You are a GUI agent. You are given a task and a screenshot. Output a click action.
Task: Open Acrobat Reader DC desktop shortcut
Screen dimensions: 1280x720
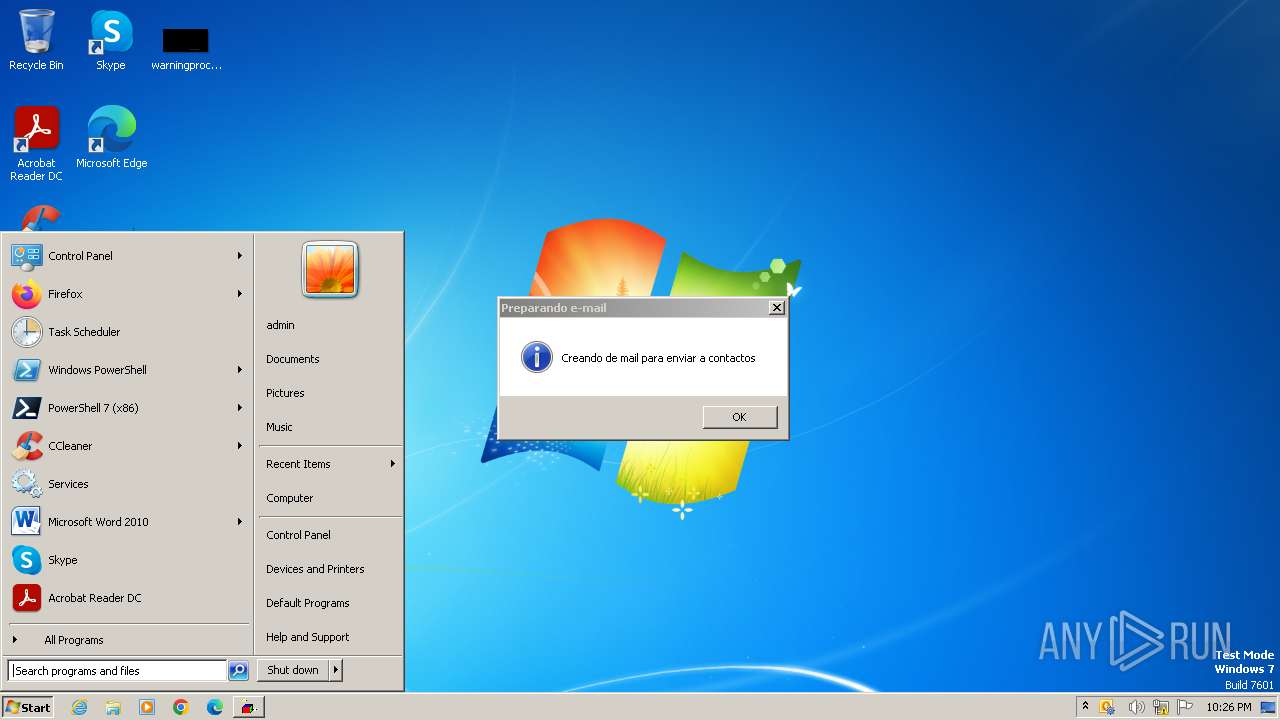pyautogui.click(x=37, y=143)
